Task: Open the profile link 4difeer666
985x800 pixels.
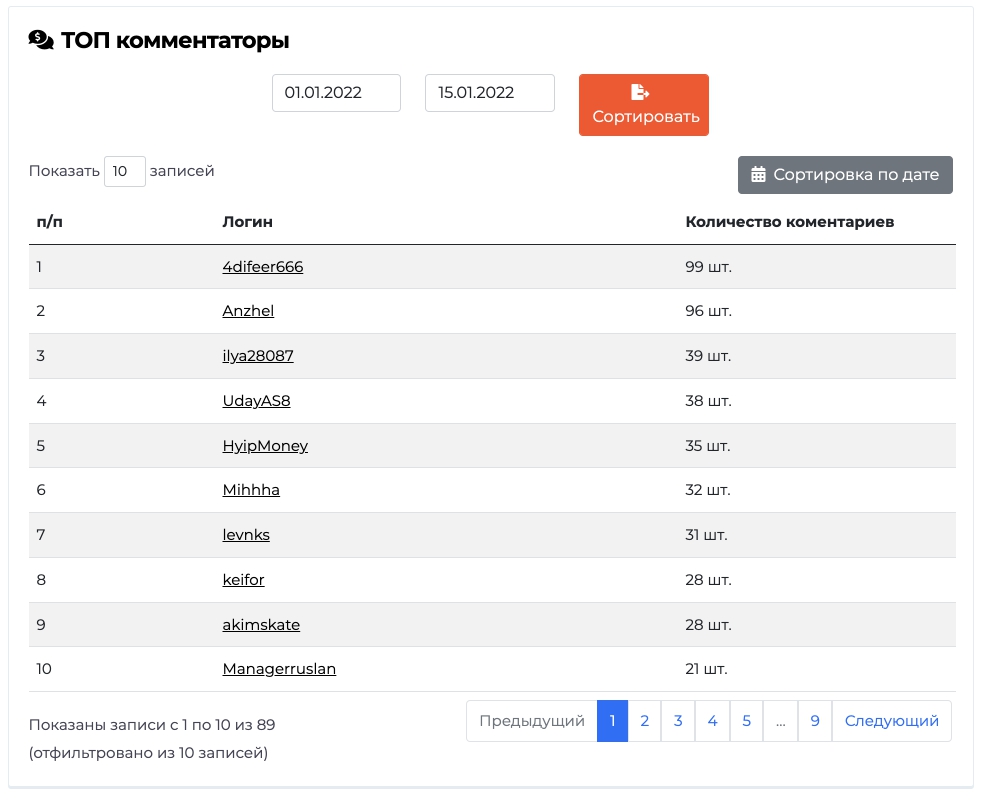Action: (263, 267)
